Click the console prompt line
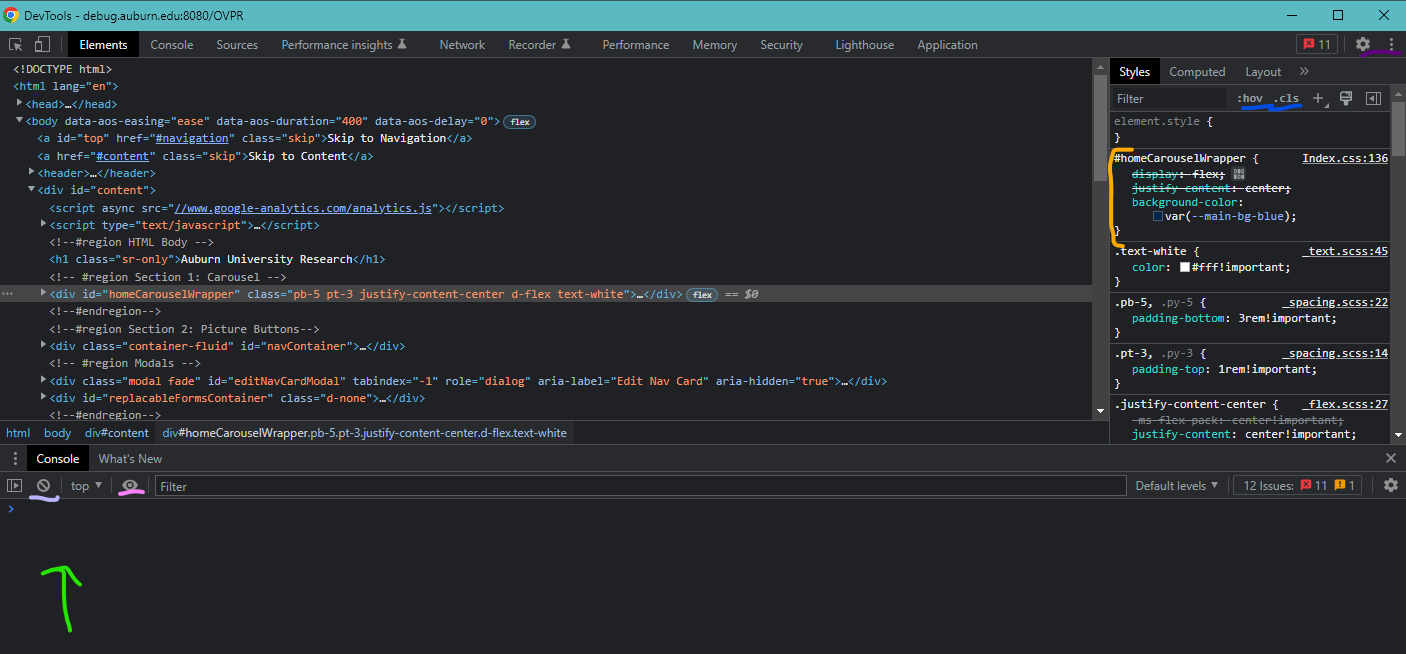Image resolution: width=1406 pixels, height=654 pixels. pyautogui.click(x=703, y=509)
